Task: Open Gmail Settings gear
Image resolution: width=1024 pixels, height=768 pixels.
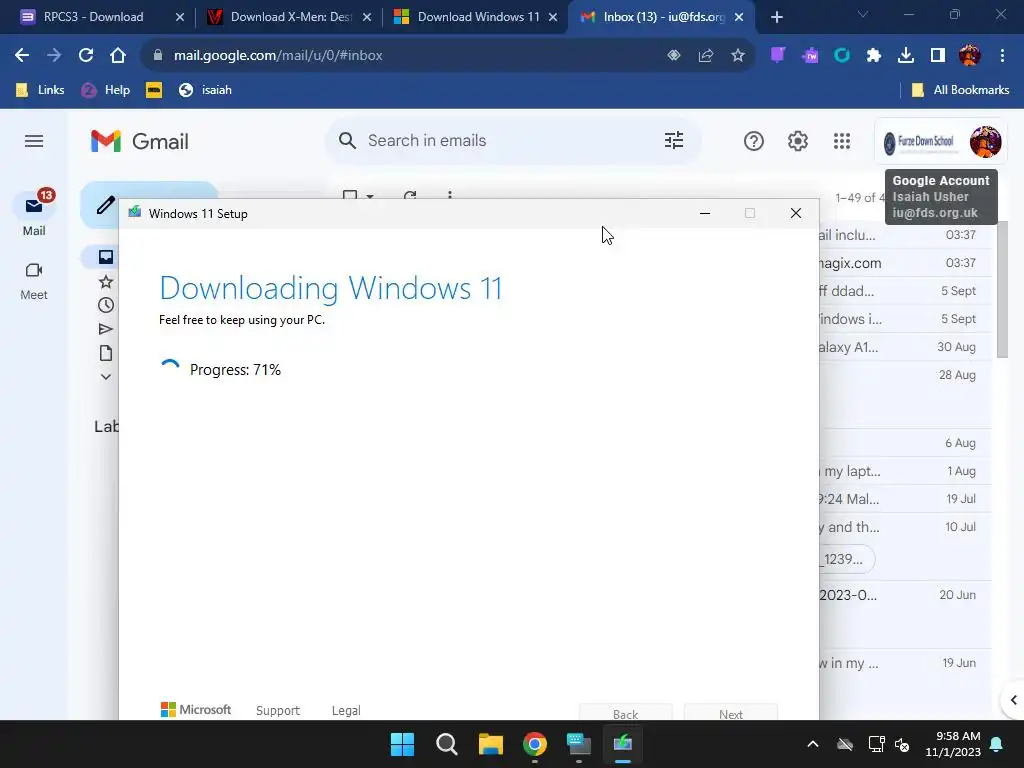Action: tap(797, 141)
